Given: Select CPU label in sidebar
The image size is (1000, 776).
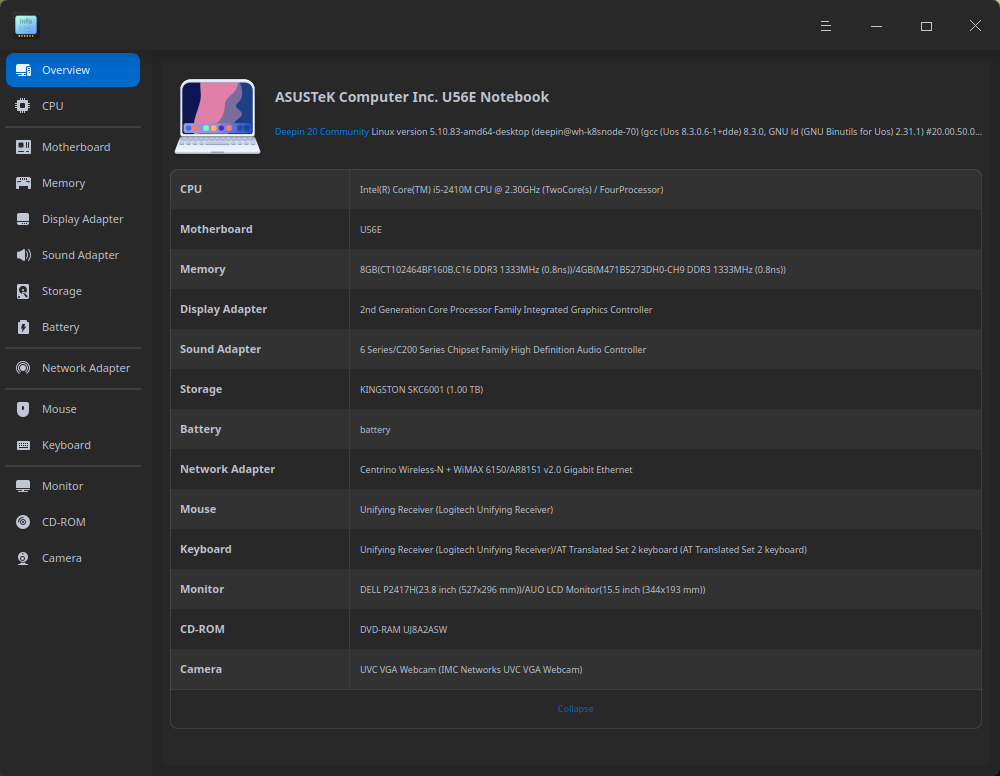Looking at the screenshot, I should coord(52,106).
